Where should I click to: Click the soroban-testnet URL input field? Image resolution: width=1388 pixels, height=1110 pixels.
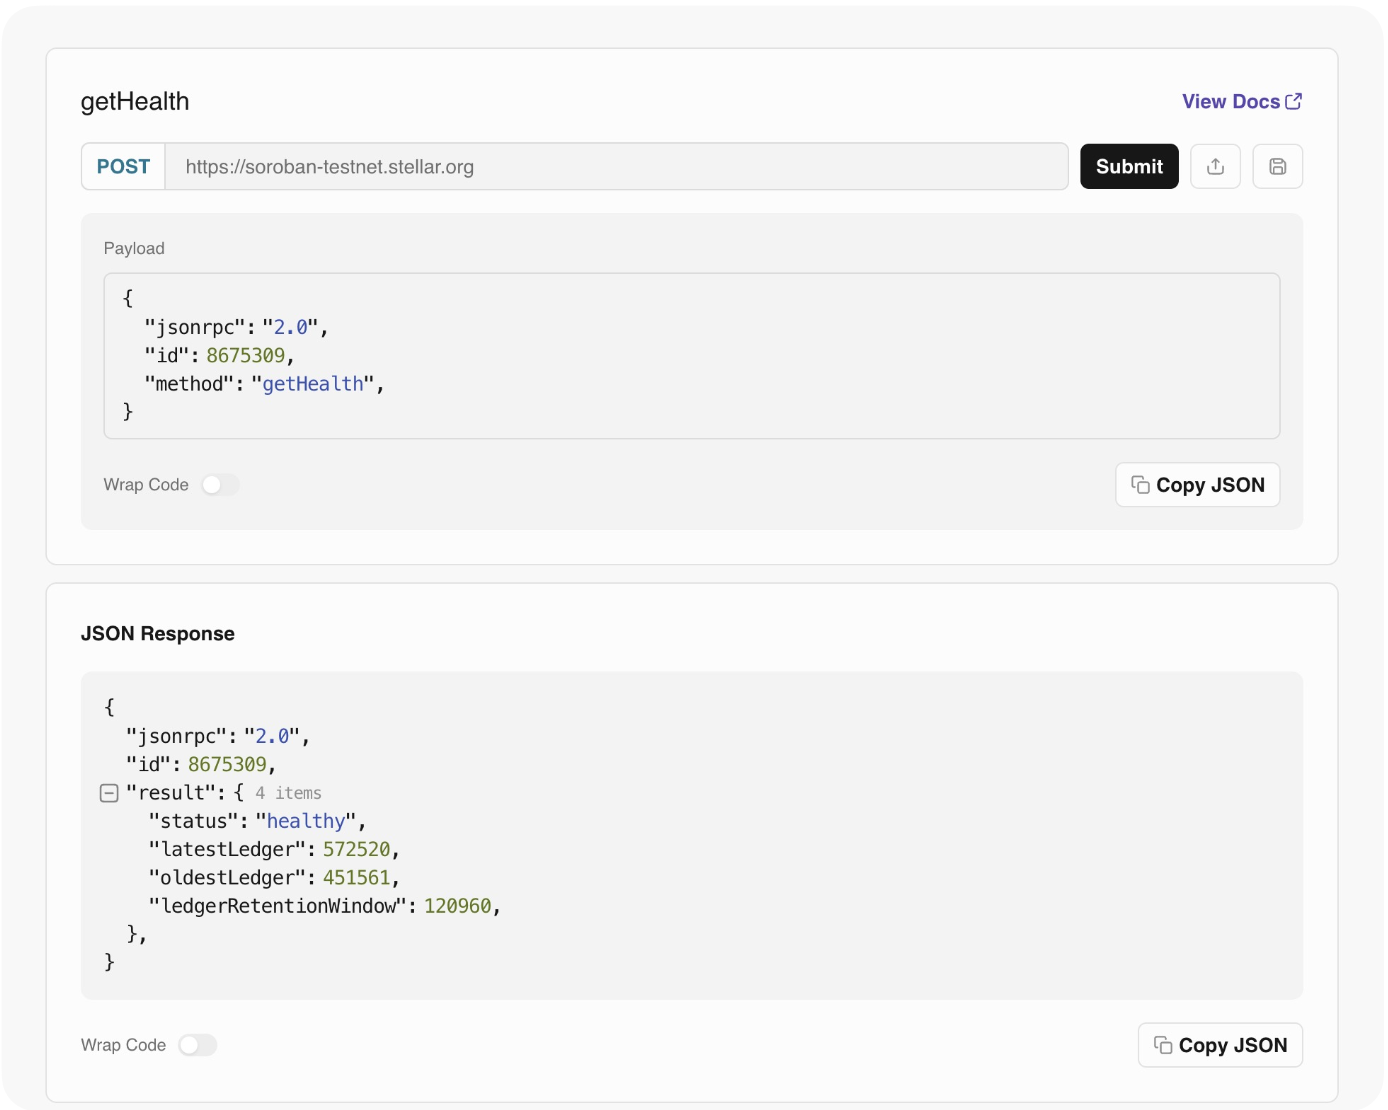[x=616, y=167]
